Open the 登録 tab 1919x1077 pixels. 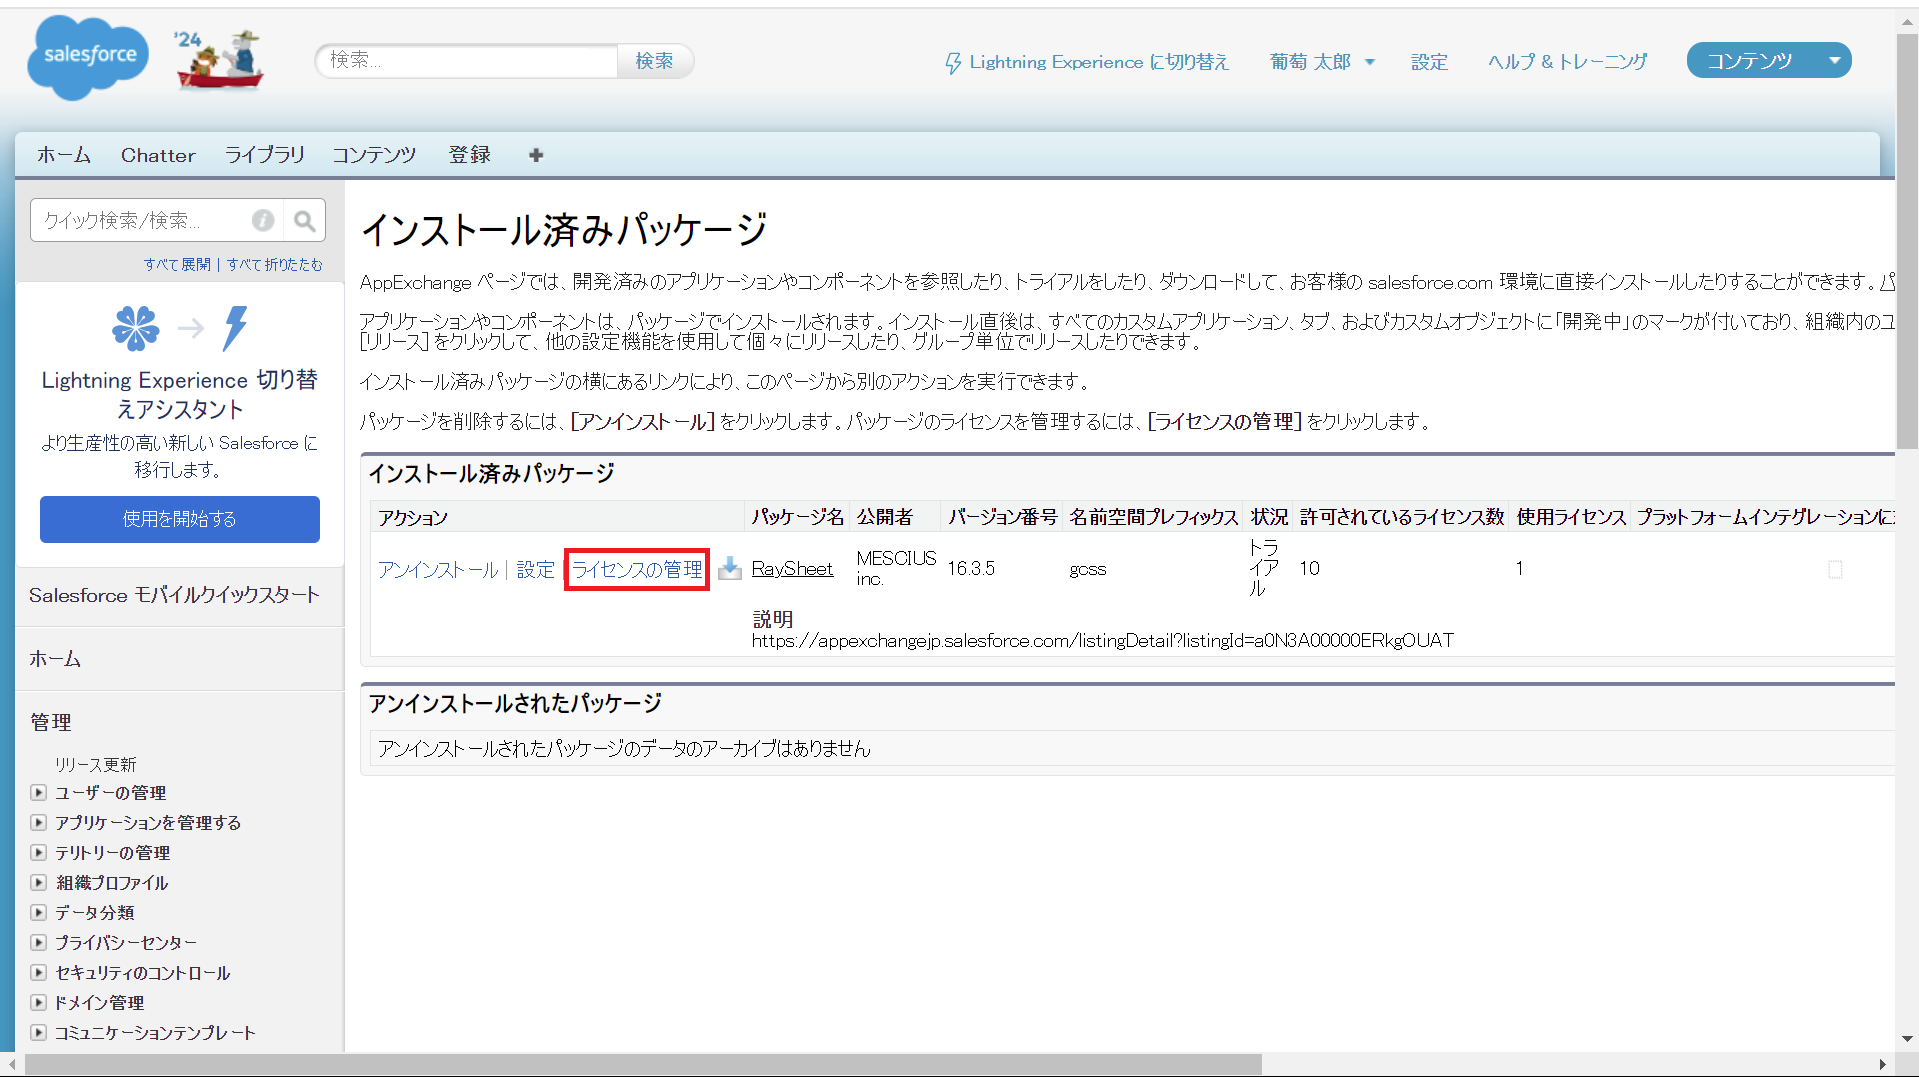tap(470, 155)
